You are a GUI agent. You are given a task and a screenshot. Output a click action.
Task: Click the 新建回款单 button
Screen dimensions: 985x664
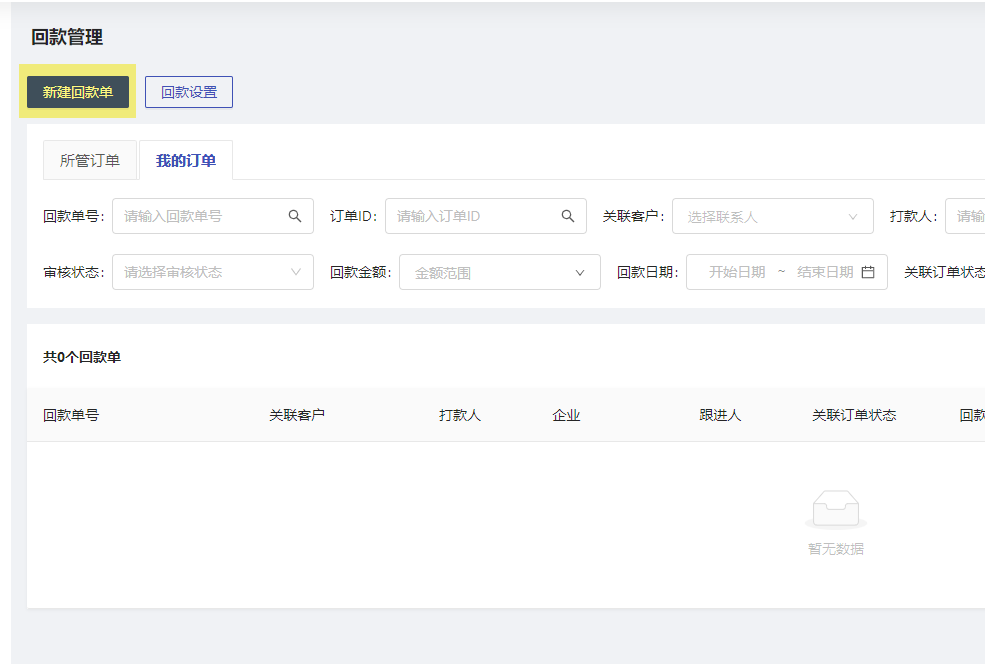[78, 92]
